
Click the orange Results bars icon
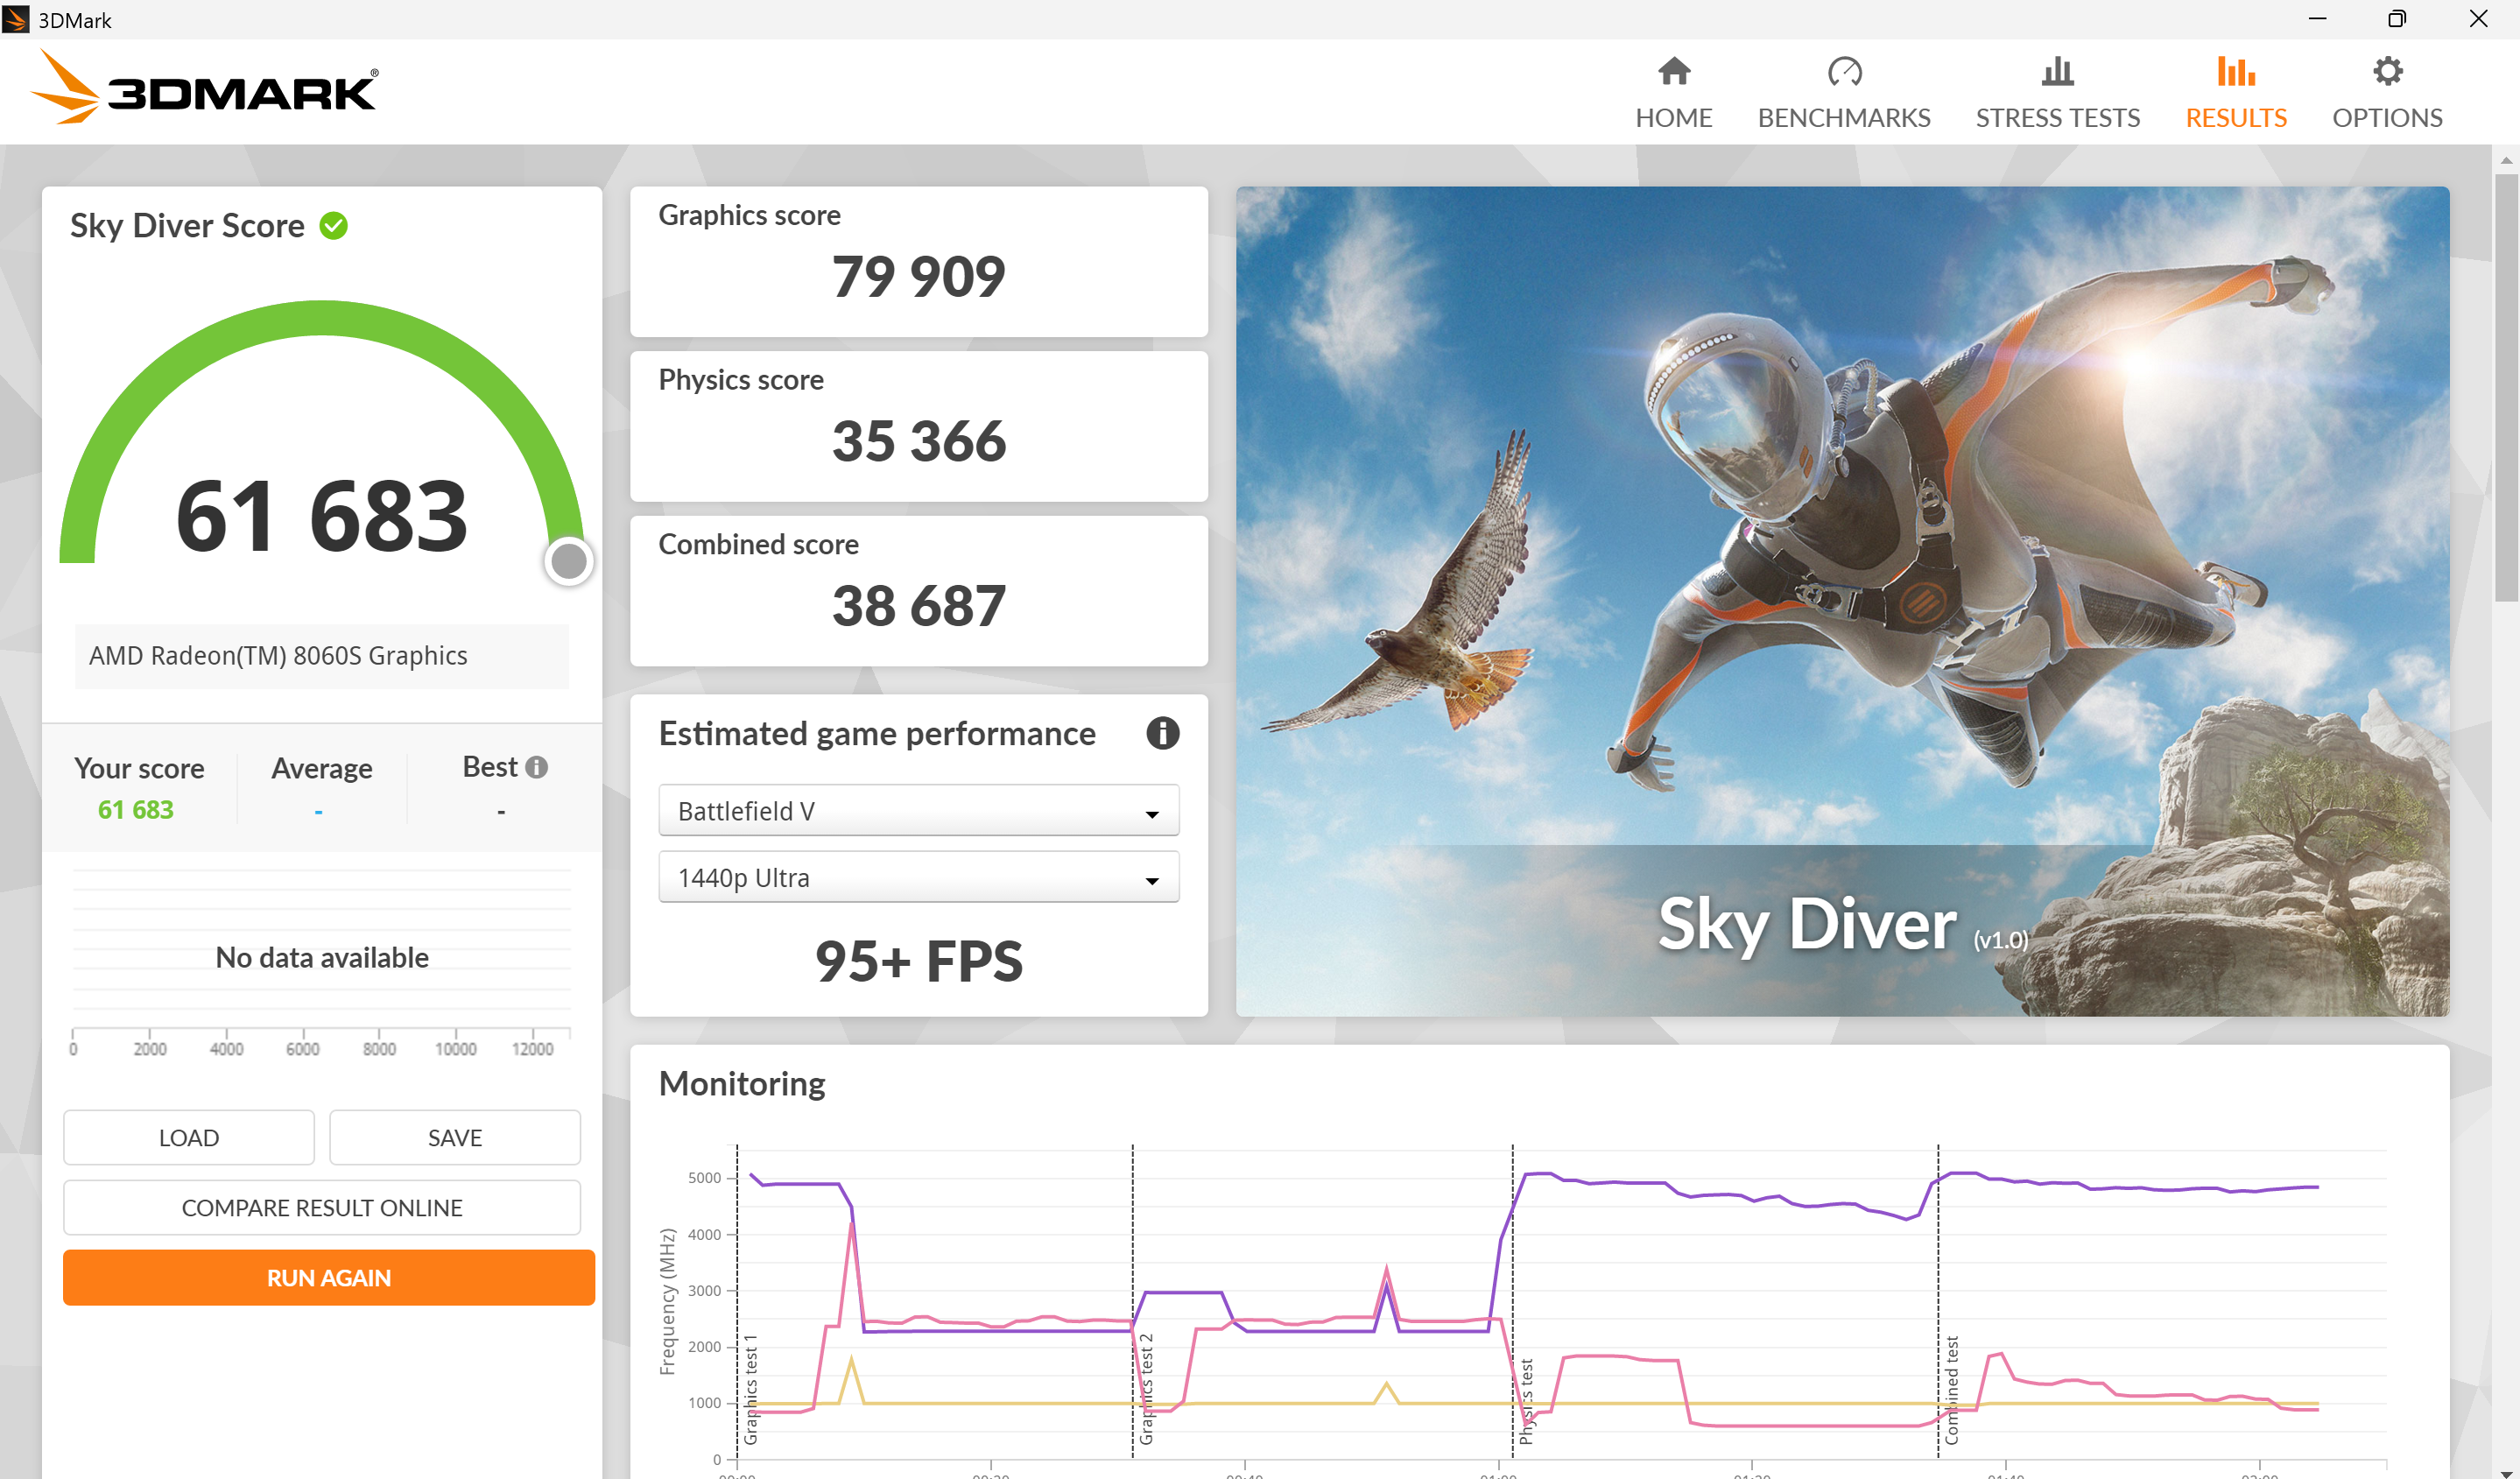pyautogui.click(x=2235, y=72)
